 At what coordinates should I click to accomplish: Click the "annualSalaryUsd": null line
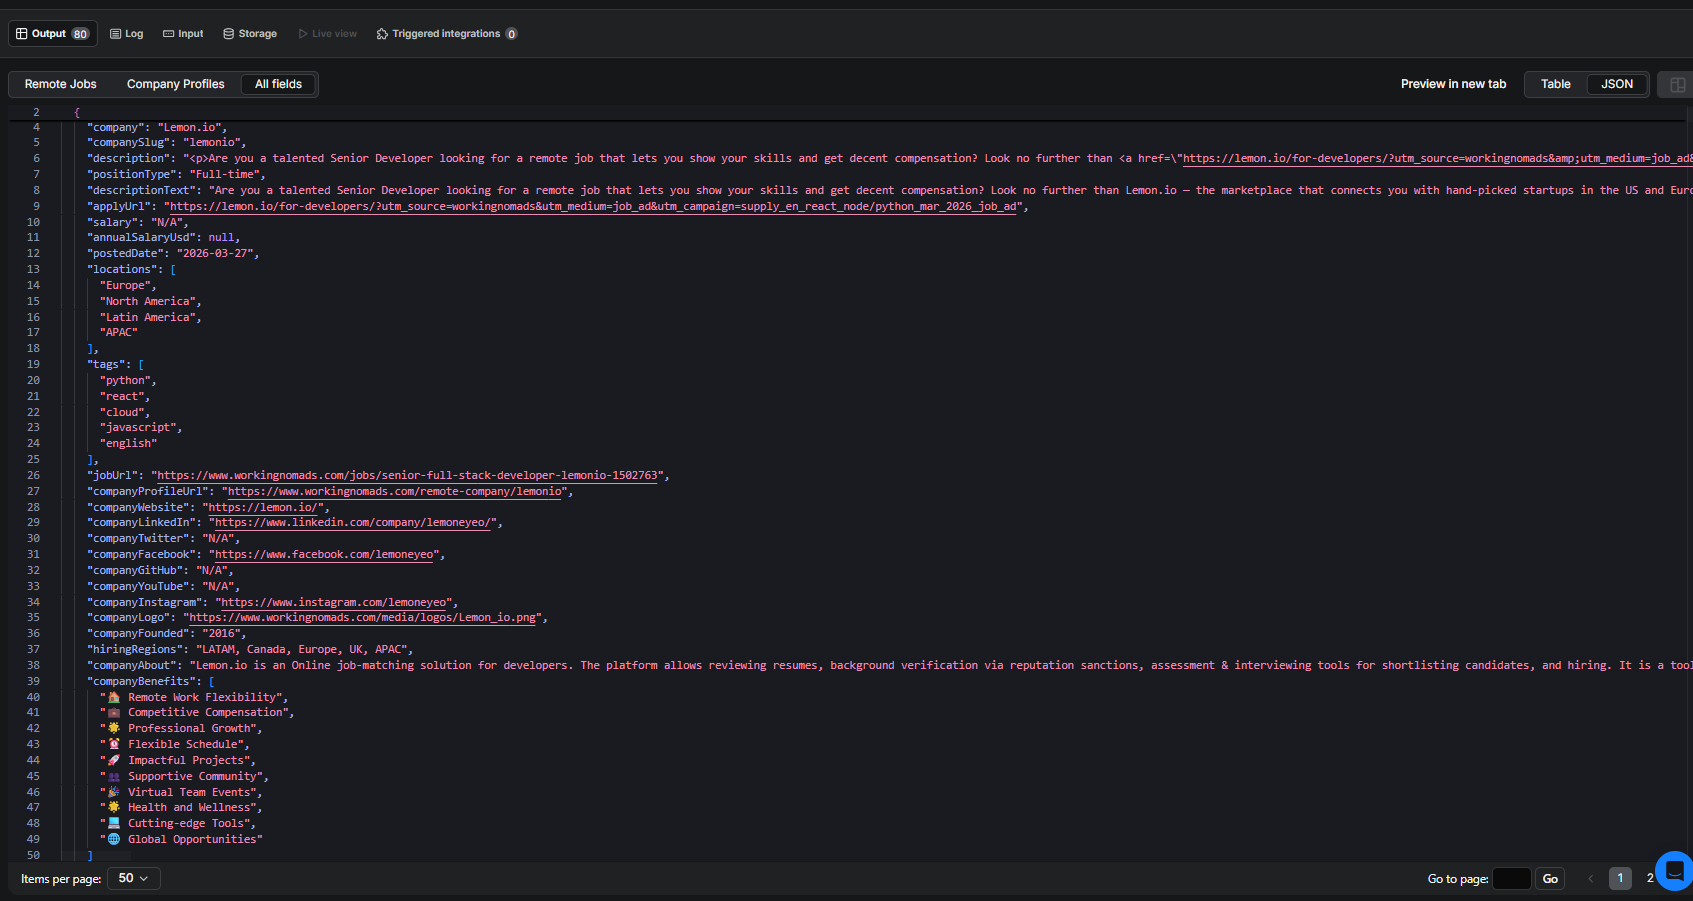coord(163,237)
